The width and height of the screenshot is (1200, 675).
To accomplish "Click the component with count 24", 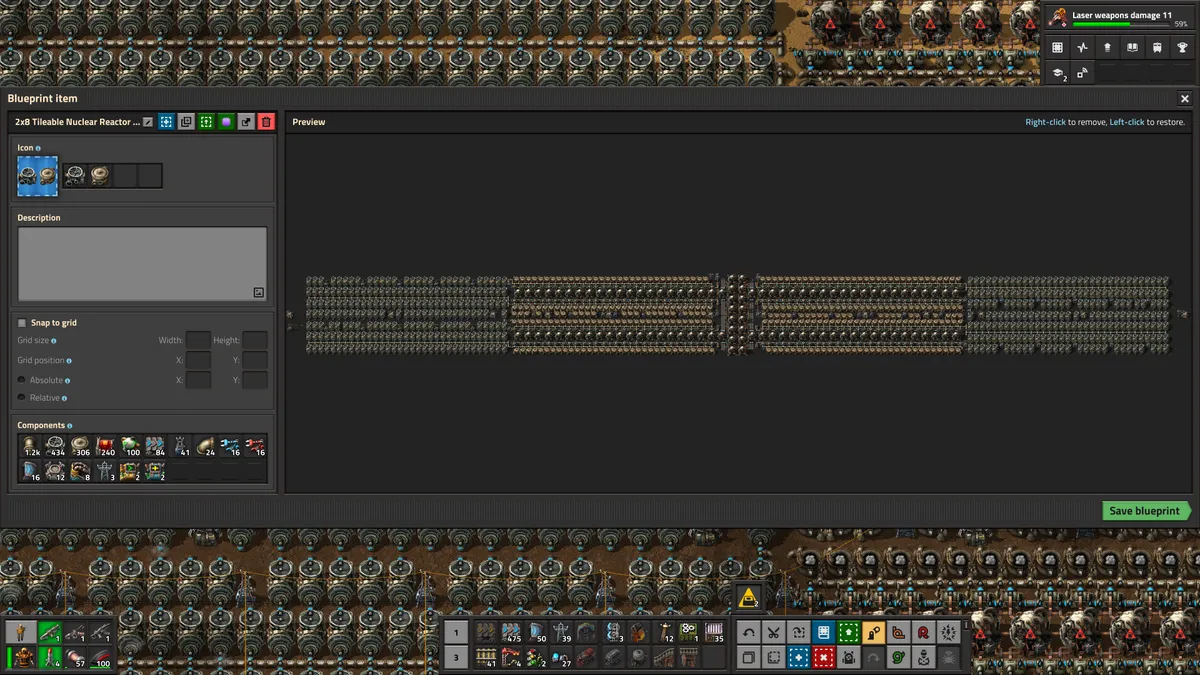I will coord(206,446).
